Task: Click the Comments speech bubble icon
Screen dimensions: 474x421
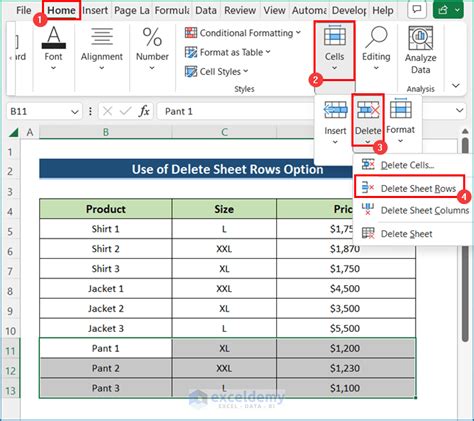Action: (417, 10)
